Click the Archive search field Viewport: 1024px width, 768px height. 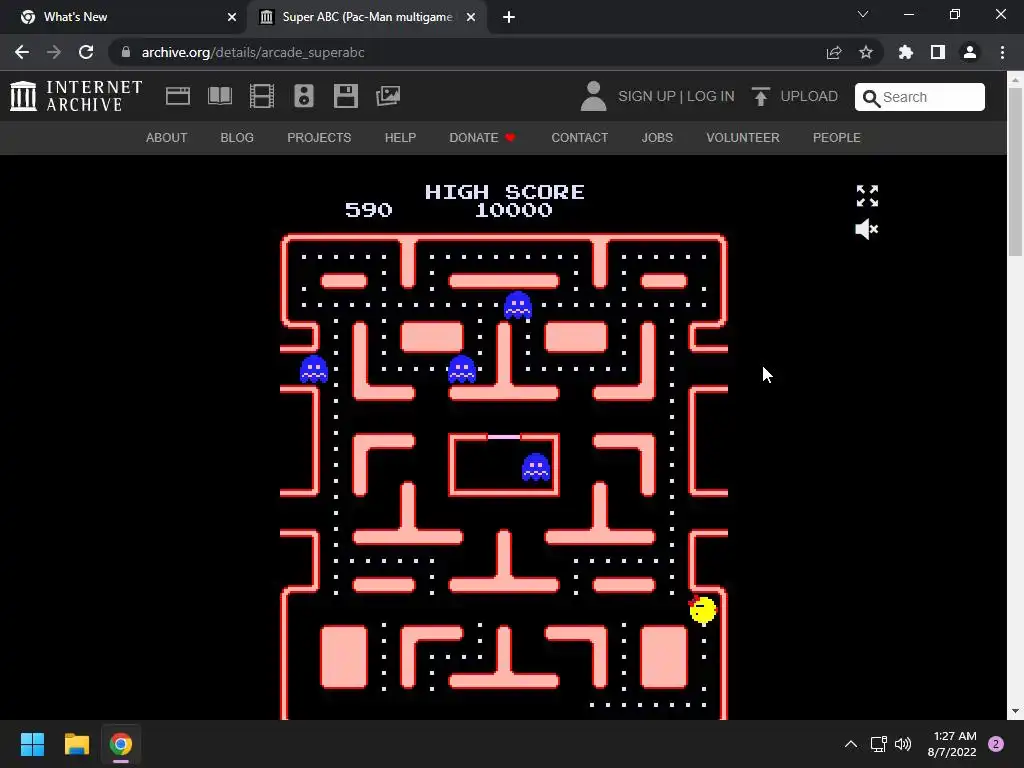920,97
